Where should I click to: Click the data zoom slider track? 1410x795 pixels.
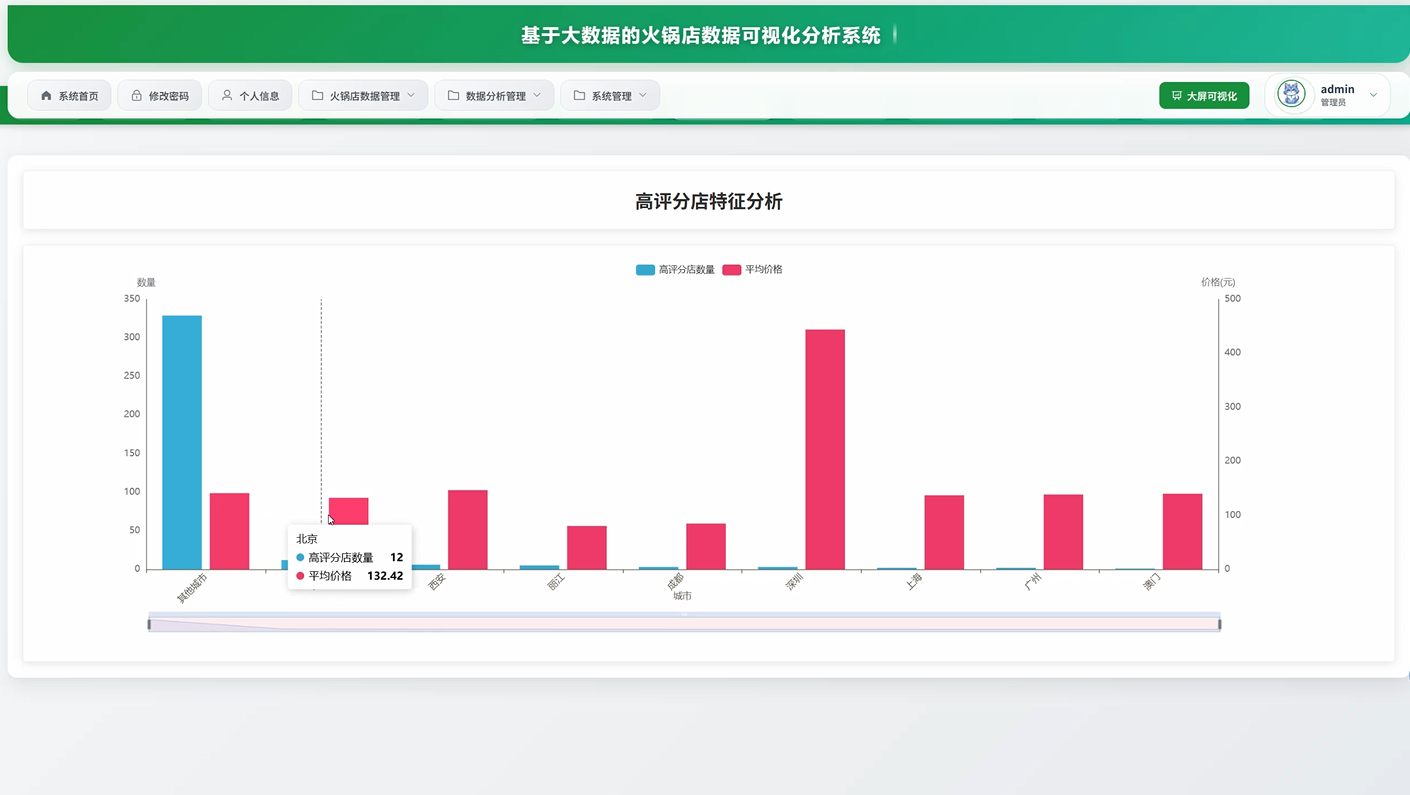(684, 624)
